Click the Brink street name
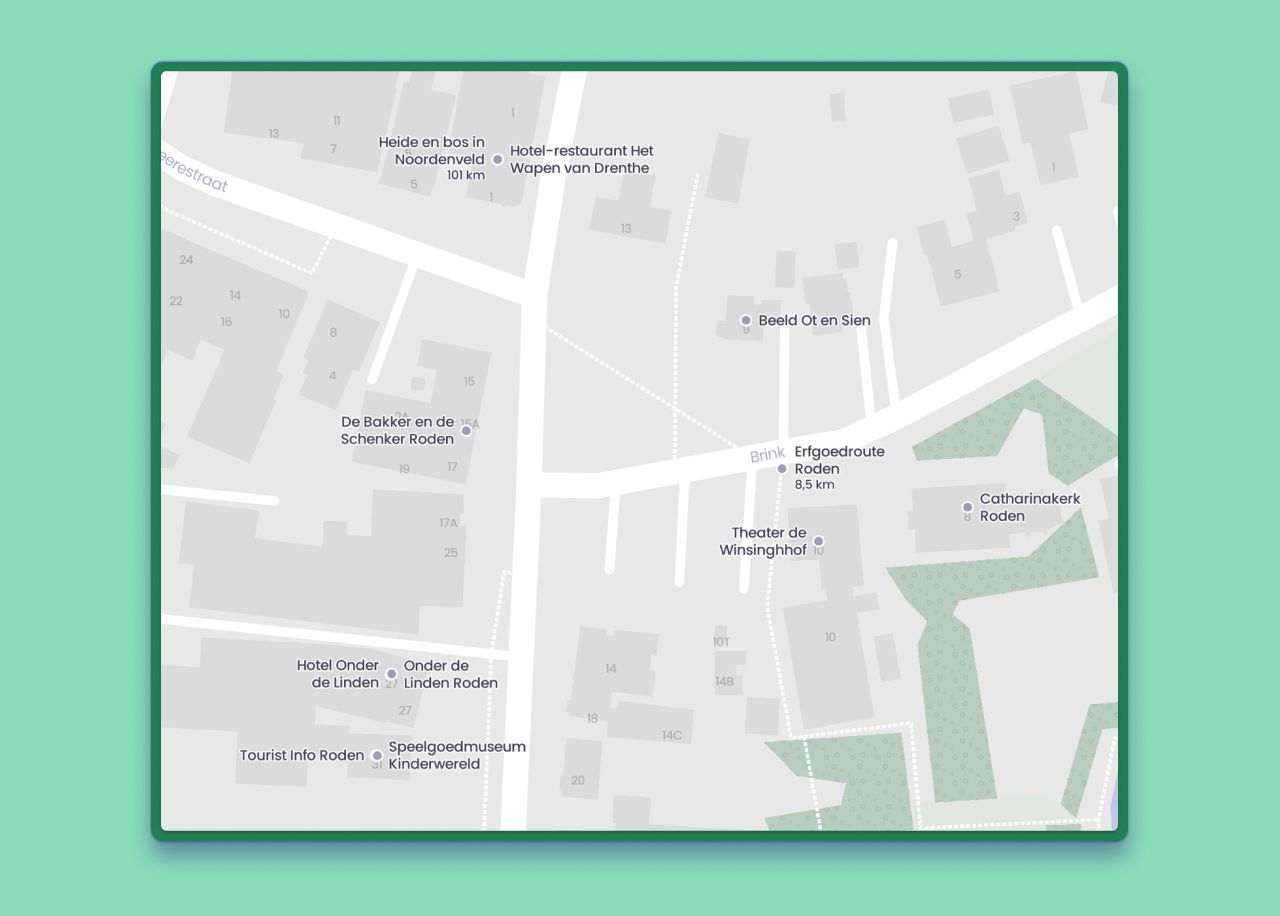Viewport: 1280px width, 916px height. tap(767, 456)
